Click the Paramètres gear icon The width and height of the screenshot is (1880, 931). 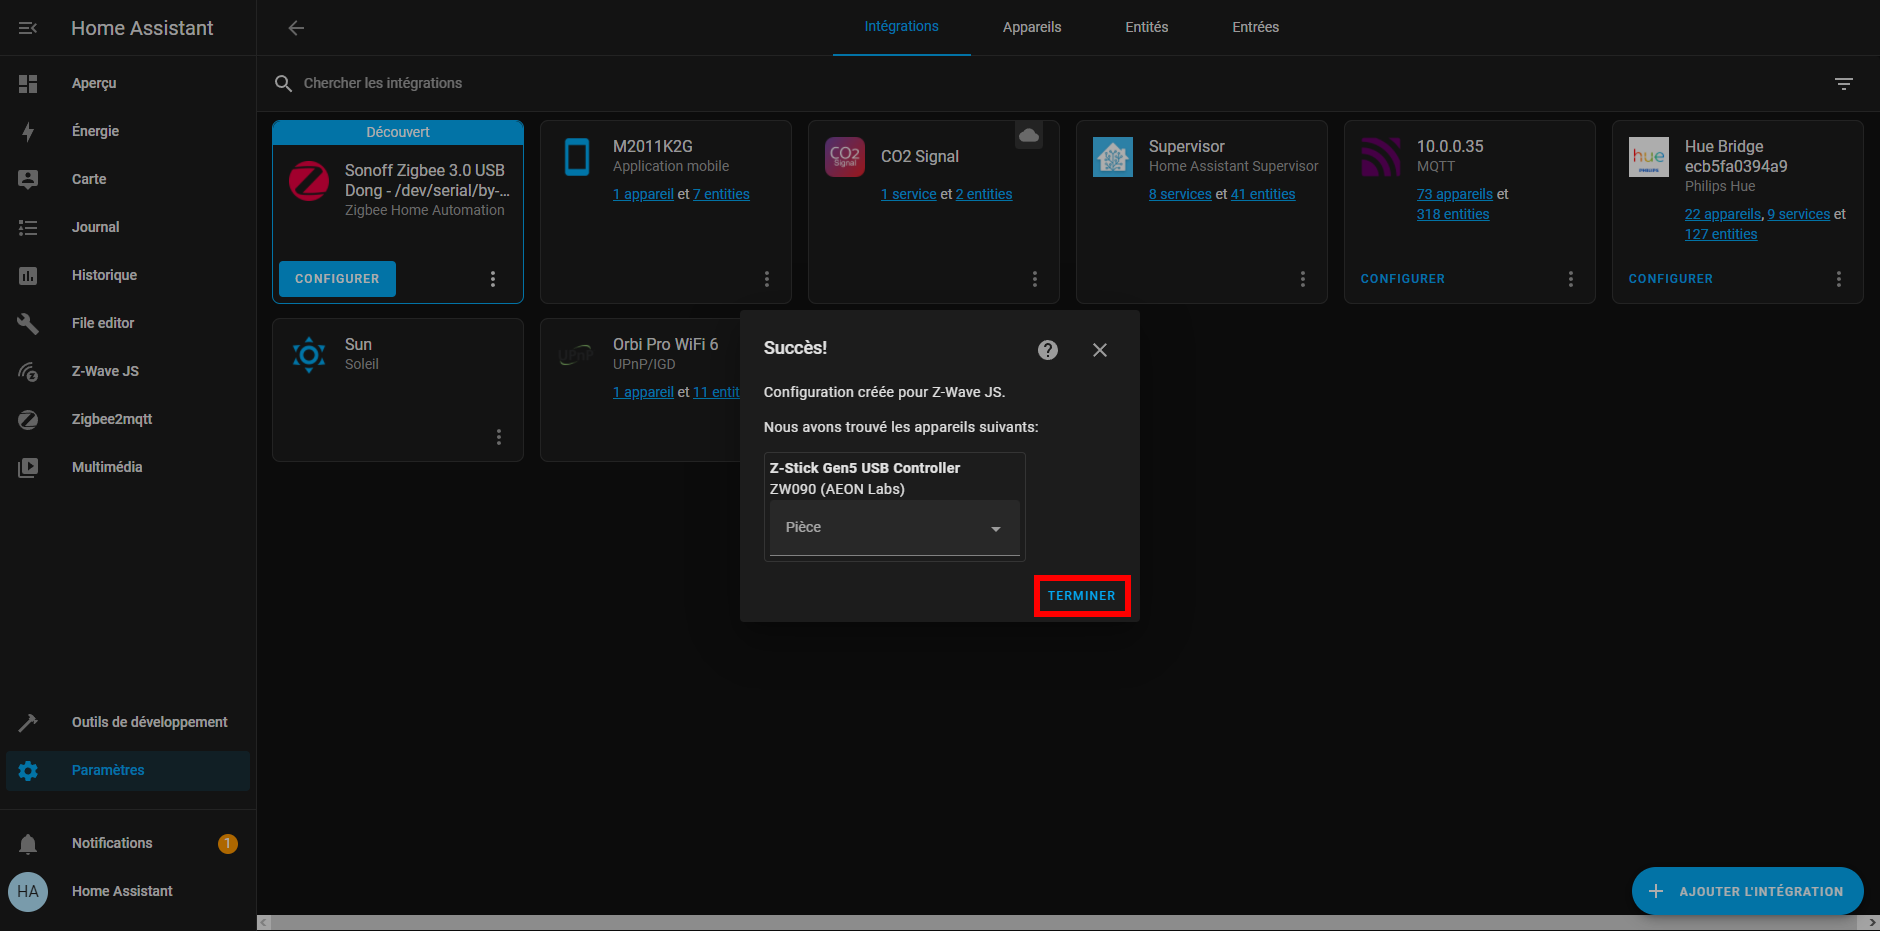[x=28, y=770]
